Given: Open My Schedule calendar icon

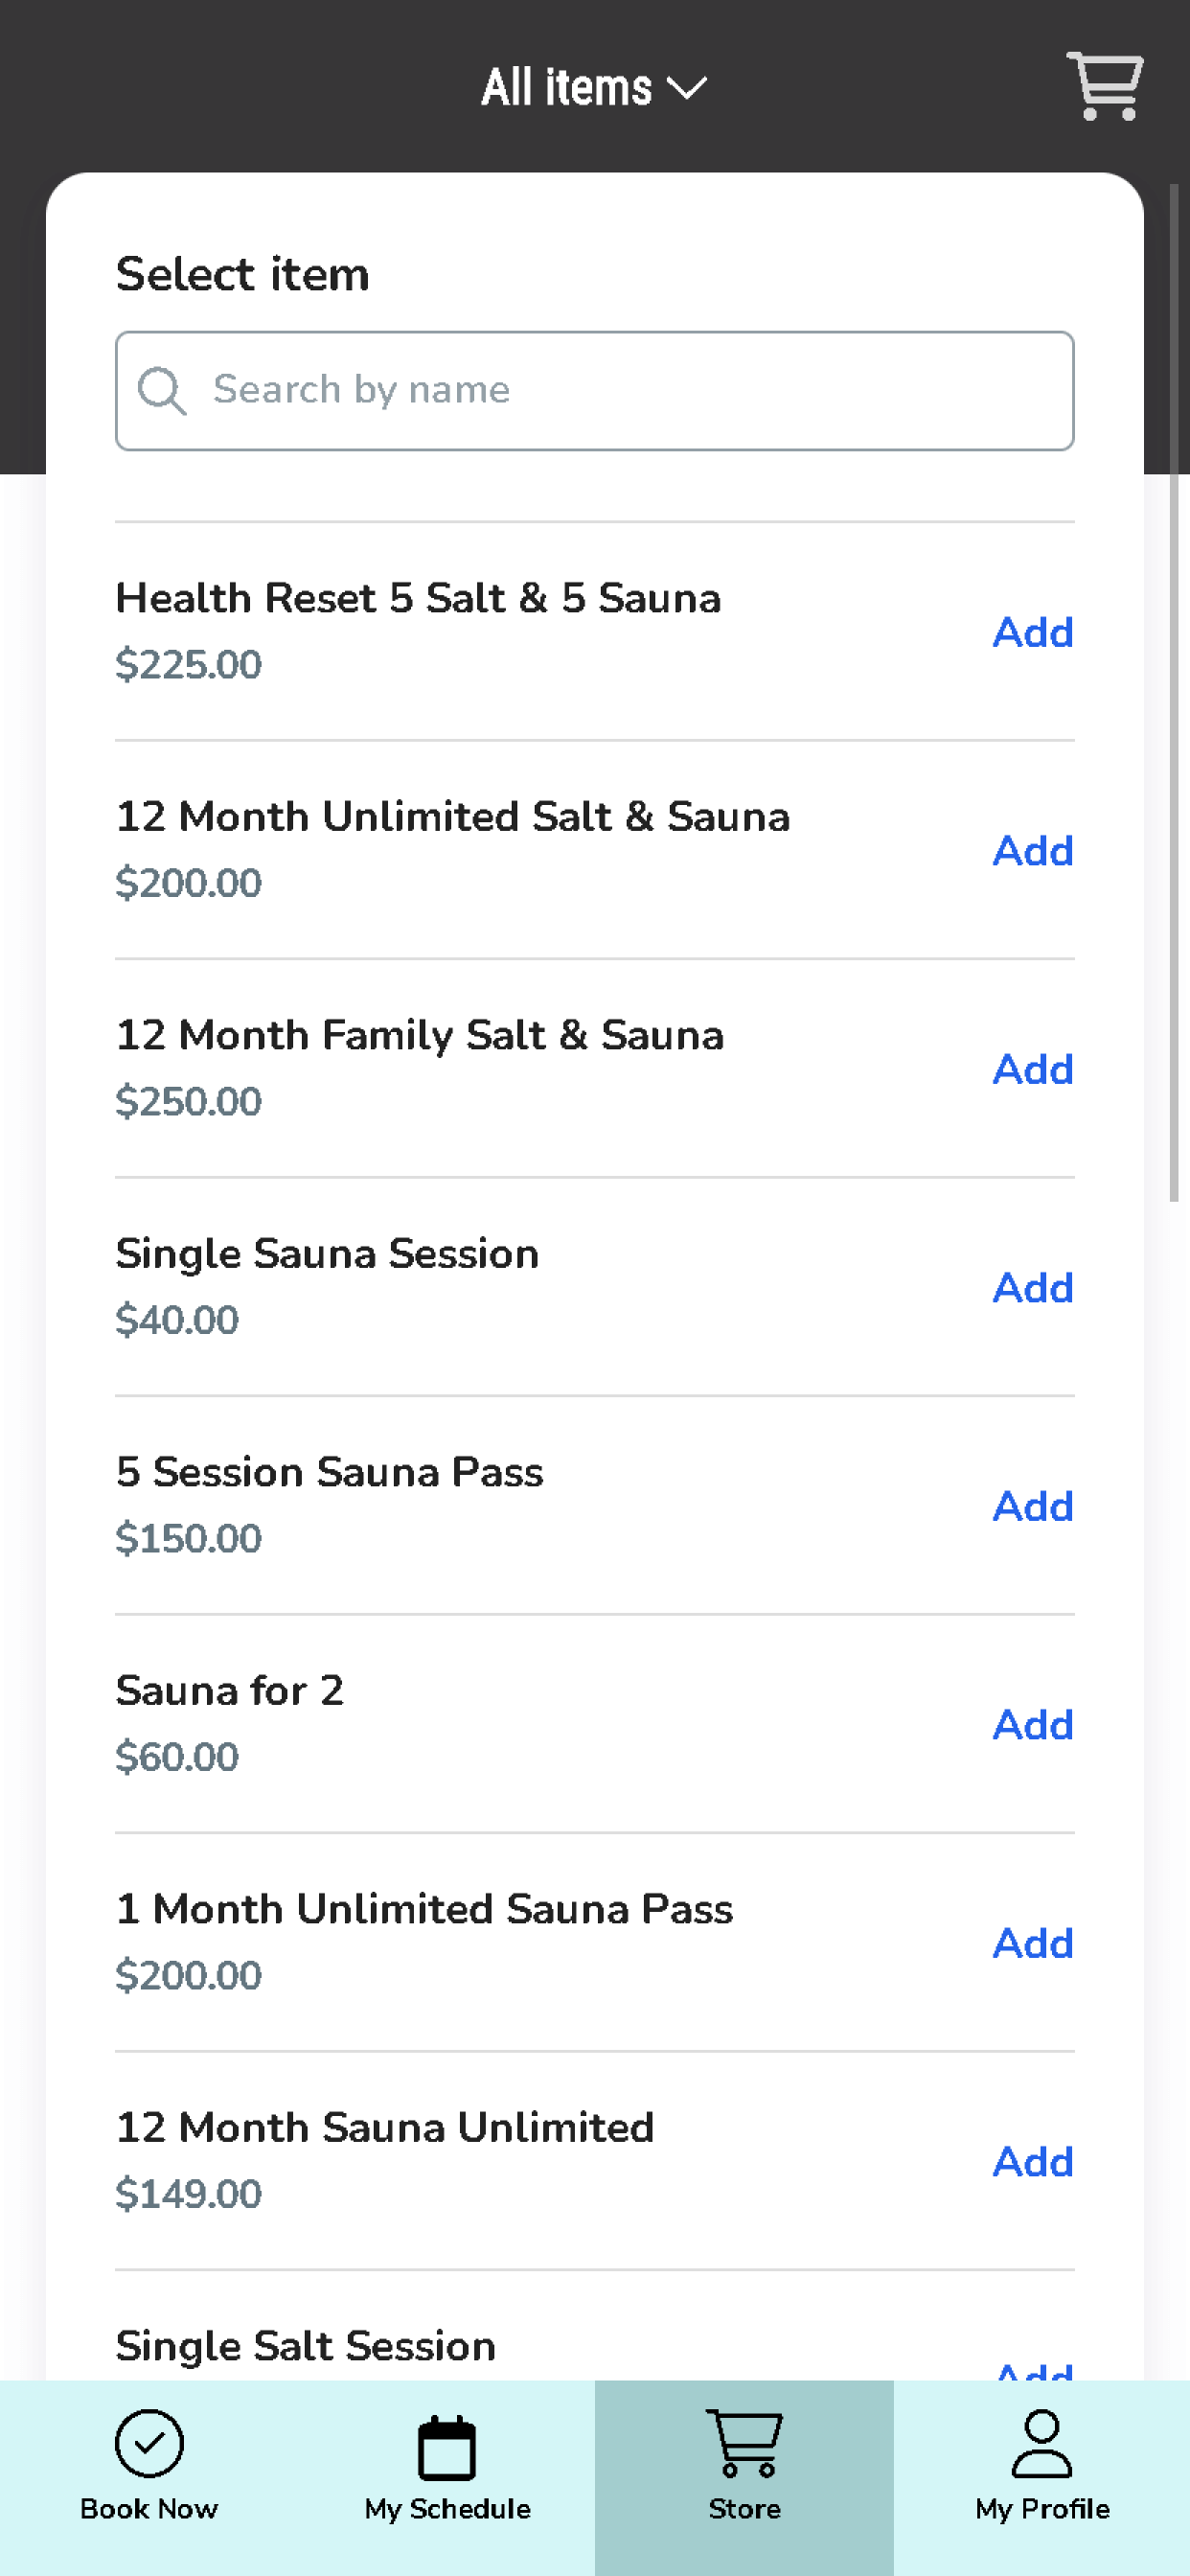Looking at the screenshot, I should point(447,2448).
